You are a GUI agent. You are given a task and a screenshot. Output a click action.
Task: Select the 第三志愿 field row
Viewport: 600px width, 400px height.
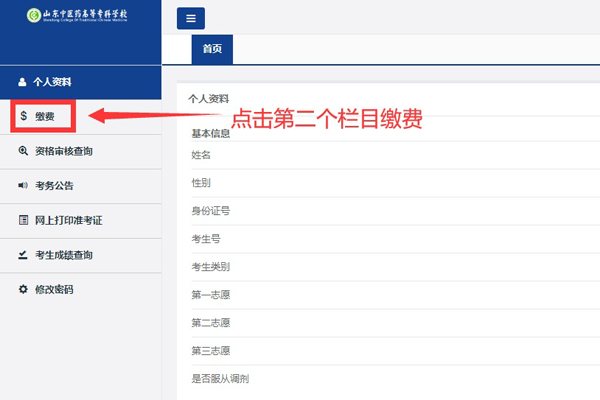396,351
